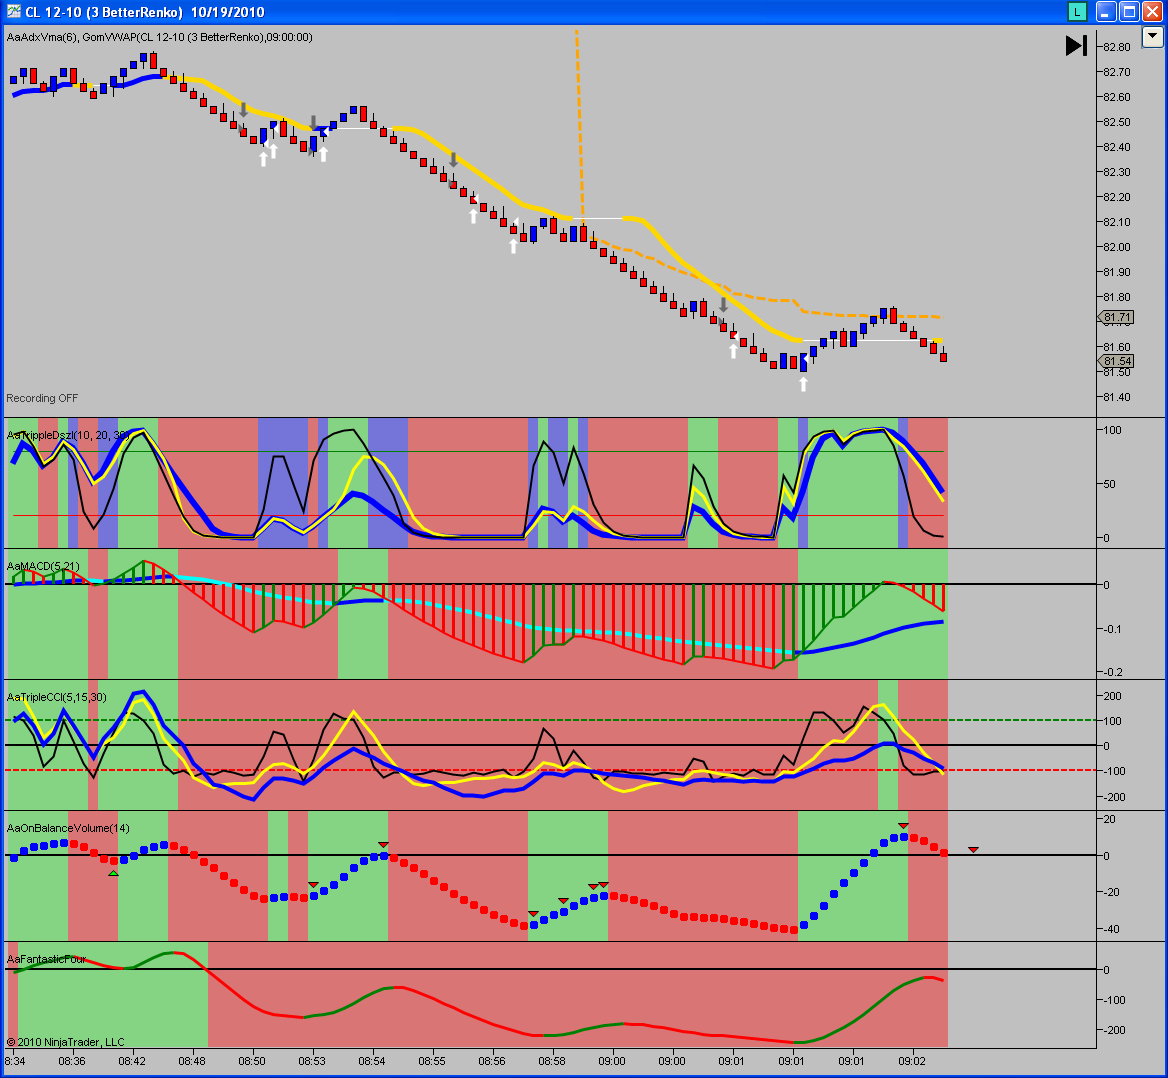Click the NinjaTrader chart icon in title bar
1168x1078 pixels.
pos(13,12)
